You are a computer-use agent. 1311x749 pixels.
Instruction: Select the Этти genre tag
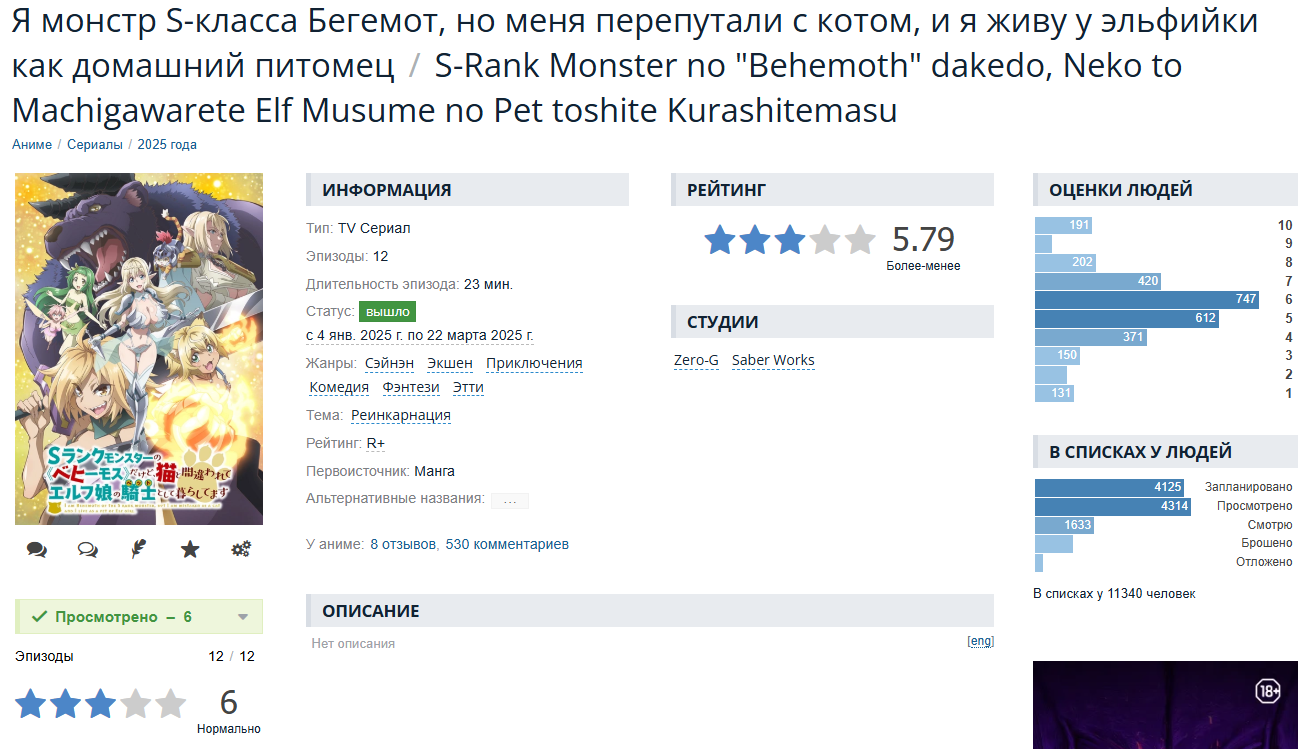pyautogui.click(x=468, y=388)
